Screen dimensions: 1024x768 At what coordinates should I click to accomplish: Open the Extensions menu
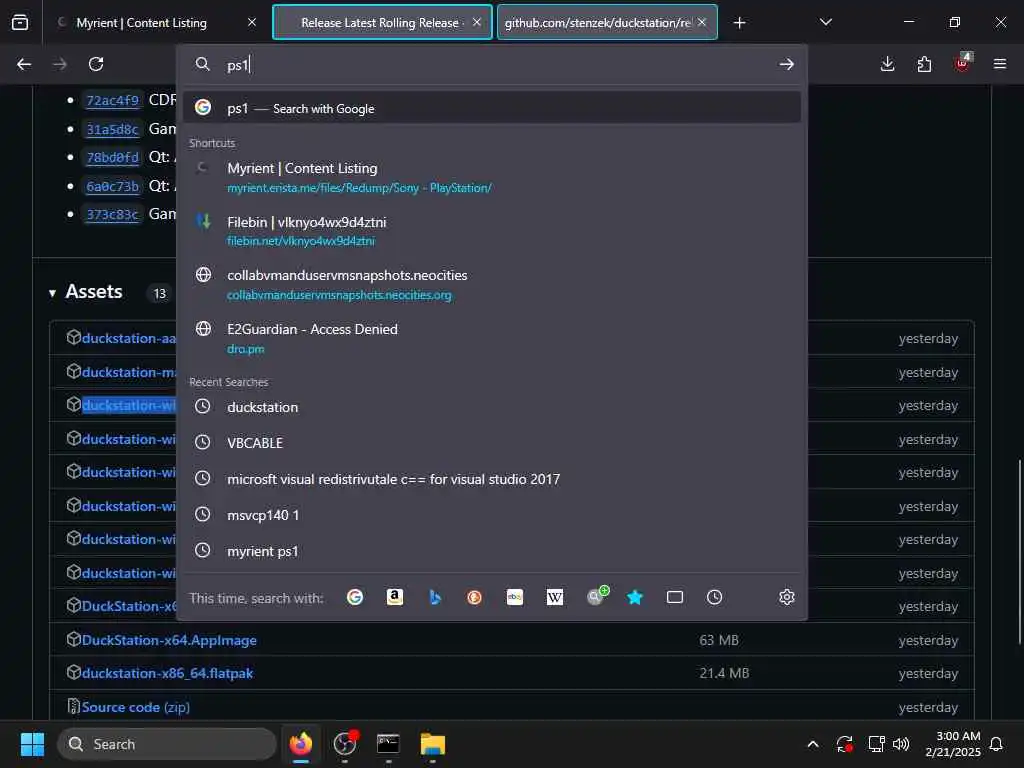(x=924, y=64)
